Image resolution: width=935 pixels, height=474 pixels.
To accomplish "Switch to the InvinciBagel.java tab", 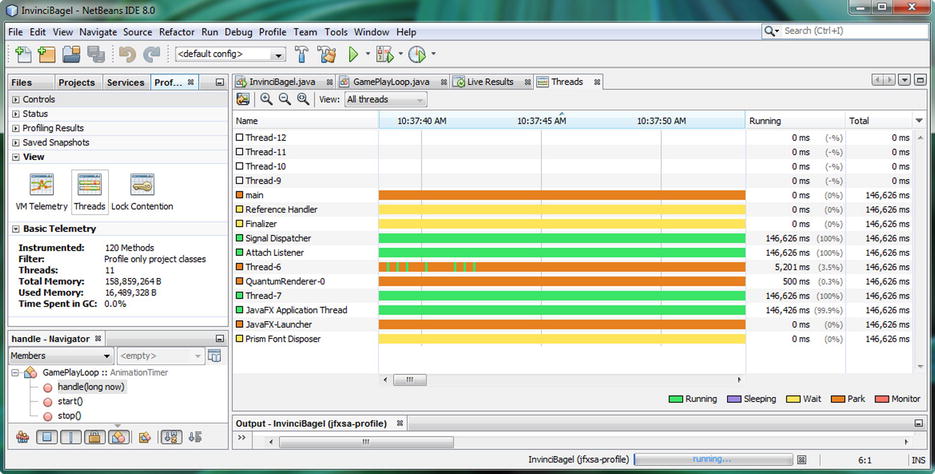I will point(282,82).
